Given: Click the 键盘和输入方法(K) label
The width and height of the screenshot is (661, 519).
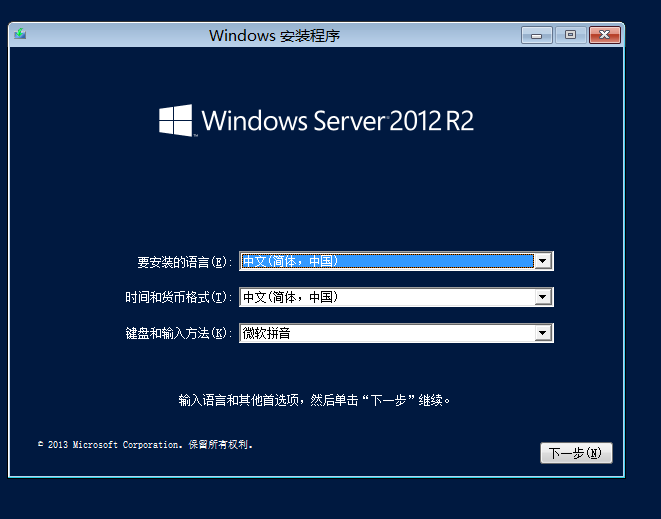Looking at the screenshot, I should [179, 333].
